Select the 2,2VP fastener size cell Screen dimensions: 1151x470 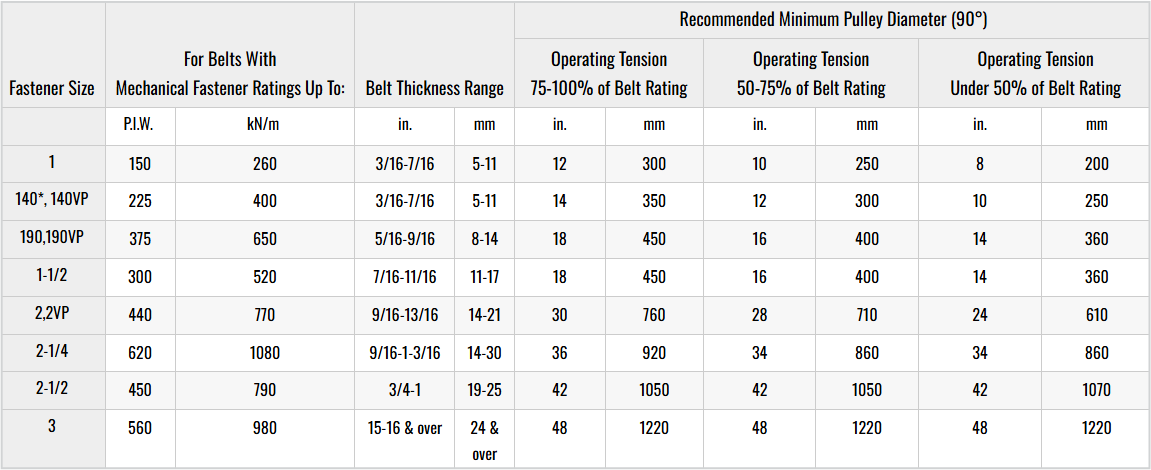52,314
